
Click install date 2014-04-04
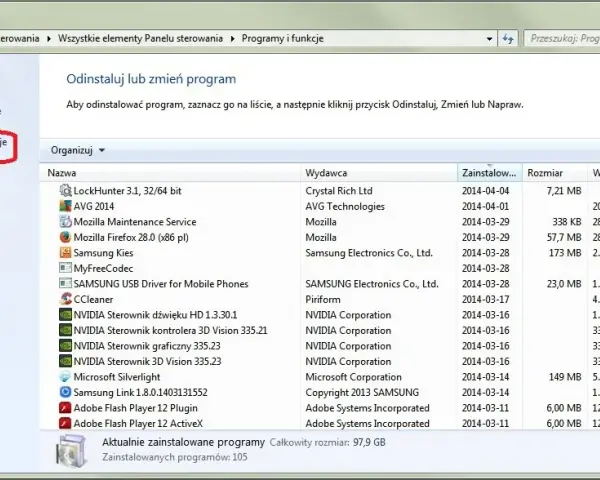click(x=486, y=191)
